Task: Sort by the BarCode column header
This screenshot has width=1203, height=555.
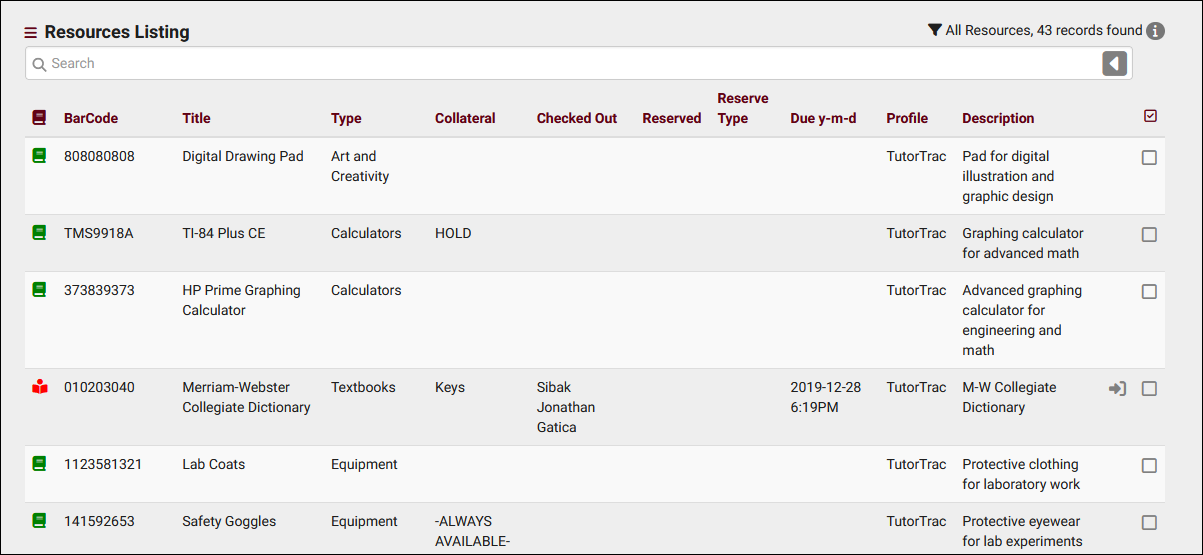Action: point(91,118)
